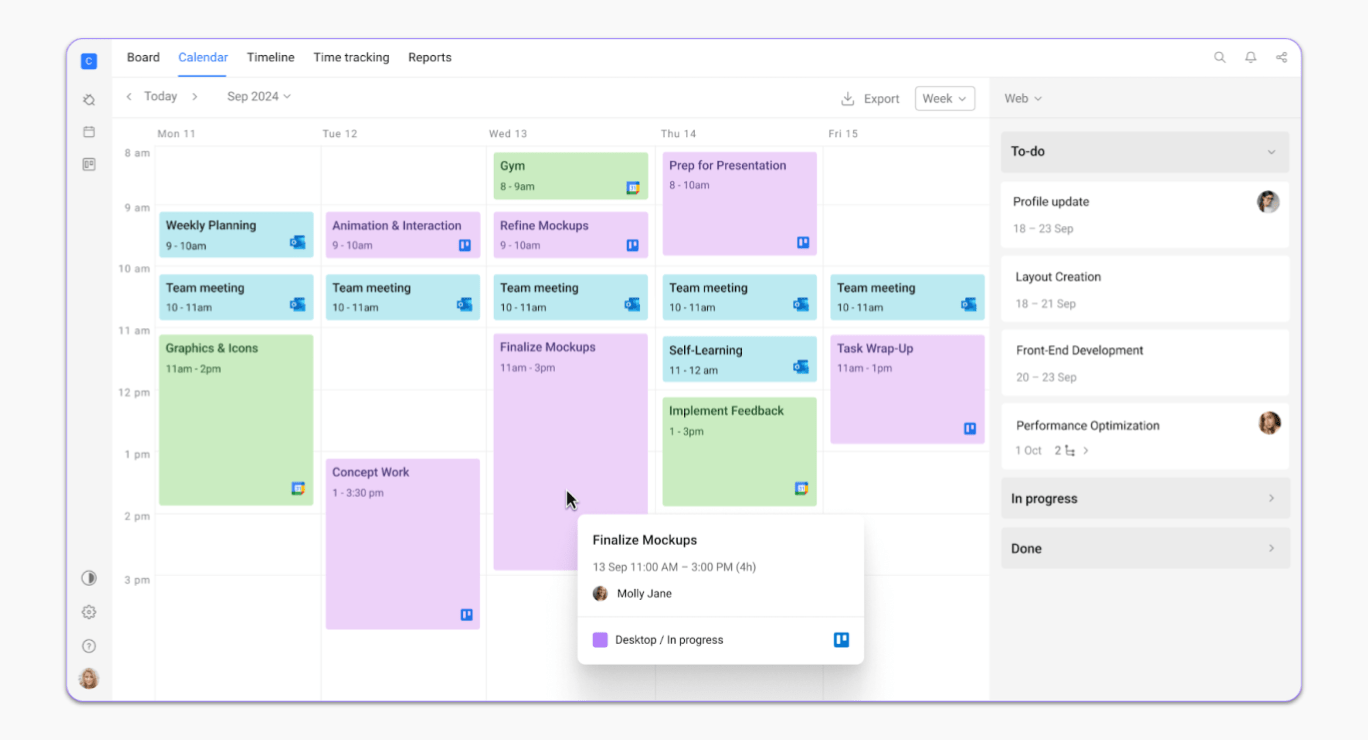Open the Time tracking tab
The image size is (1368, 740).
351,57
